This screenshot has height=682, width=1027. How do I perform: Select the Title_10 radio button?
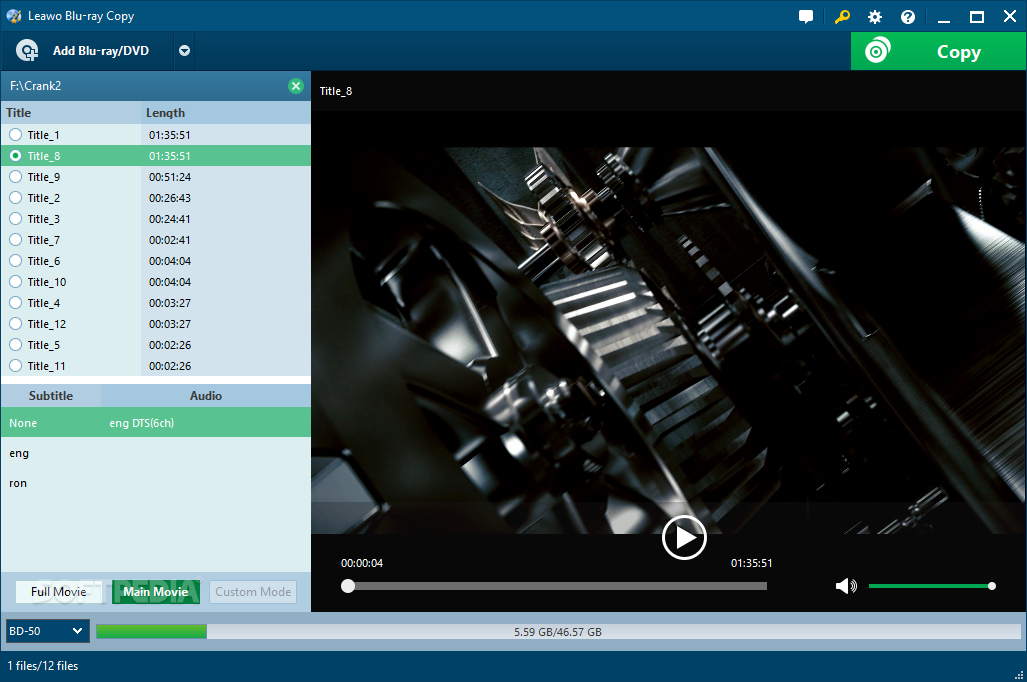pos(16,282)
